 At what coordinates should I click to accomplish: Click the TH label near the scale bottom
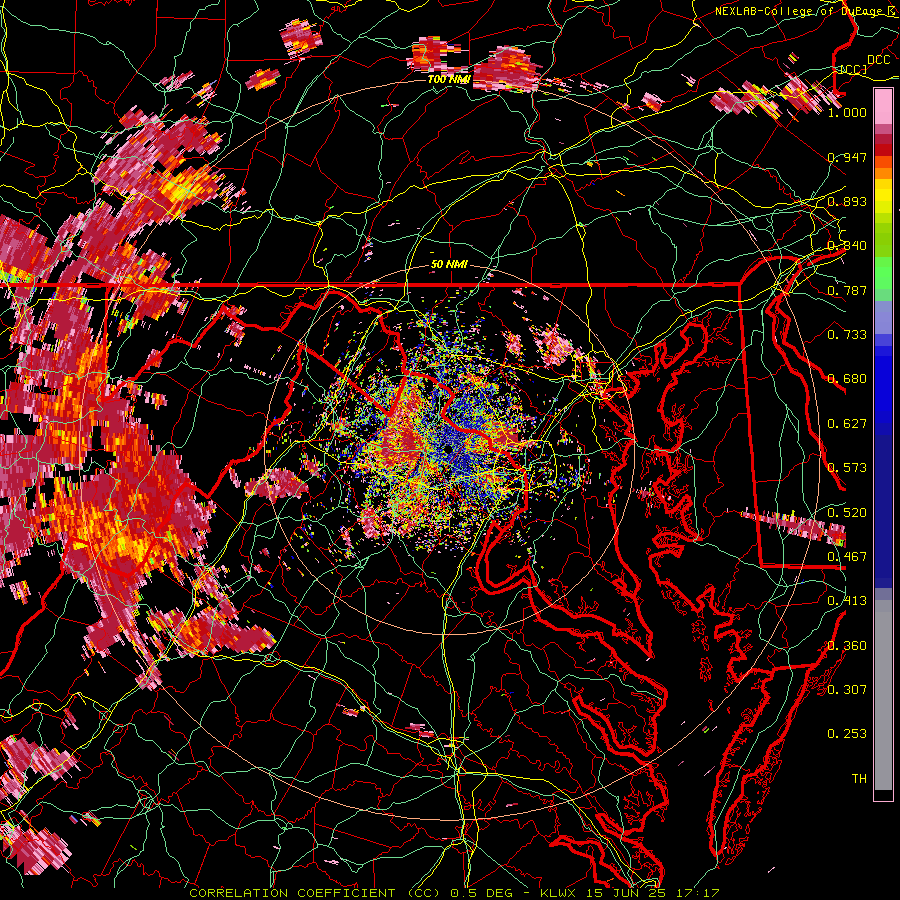859,779
